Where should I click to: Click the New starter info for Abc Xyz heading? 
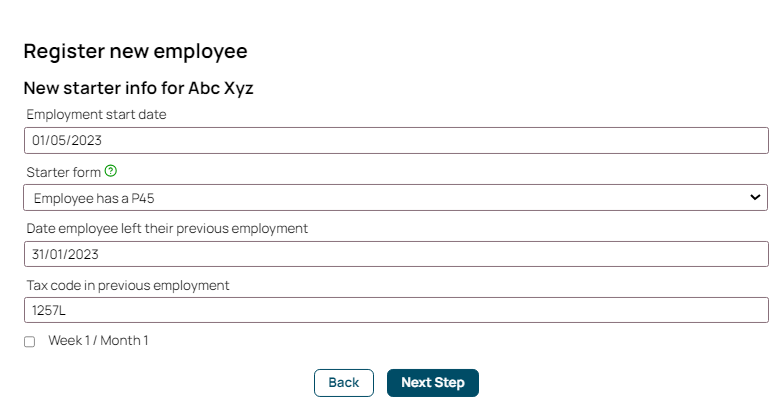point(138,88)
